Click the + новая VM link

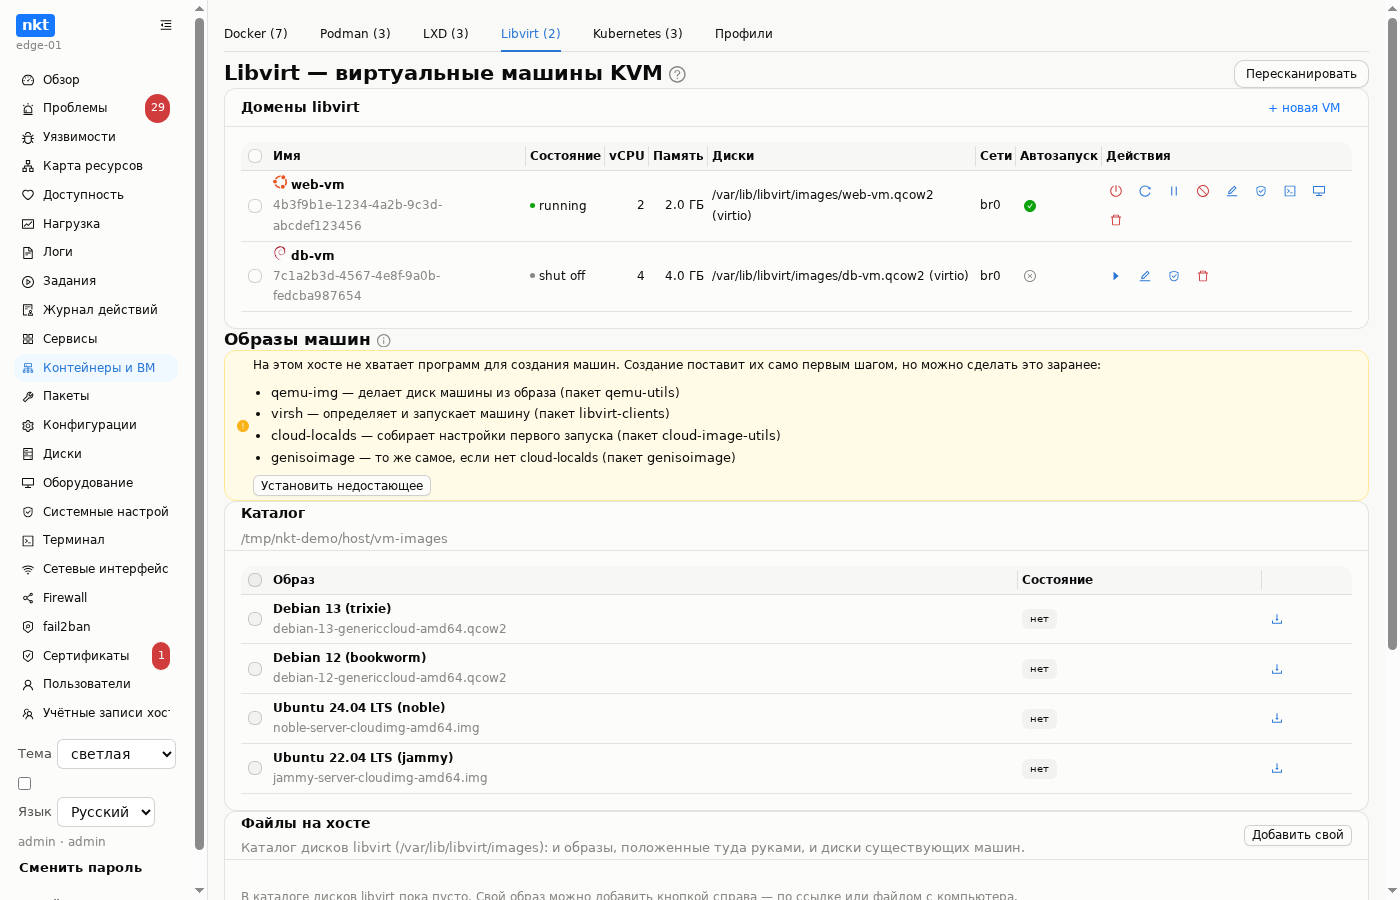(1304, 108)
